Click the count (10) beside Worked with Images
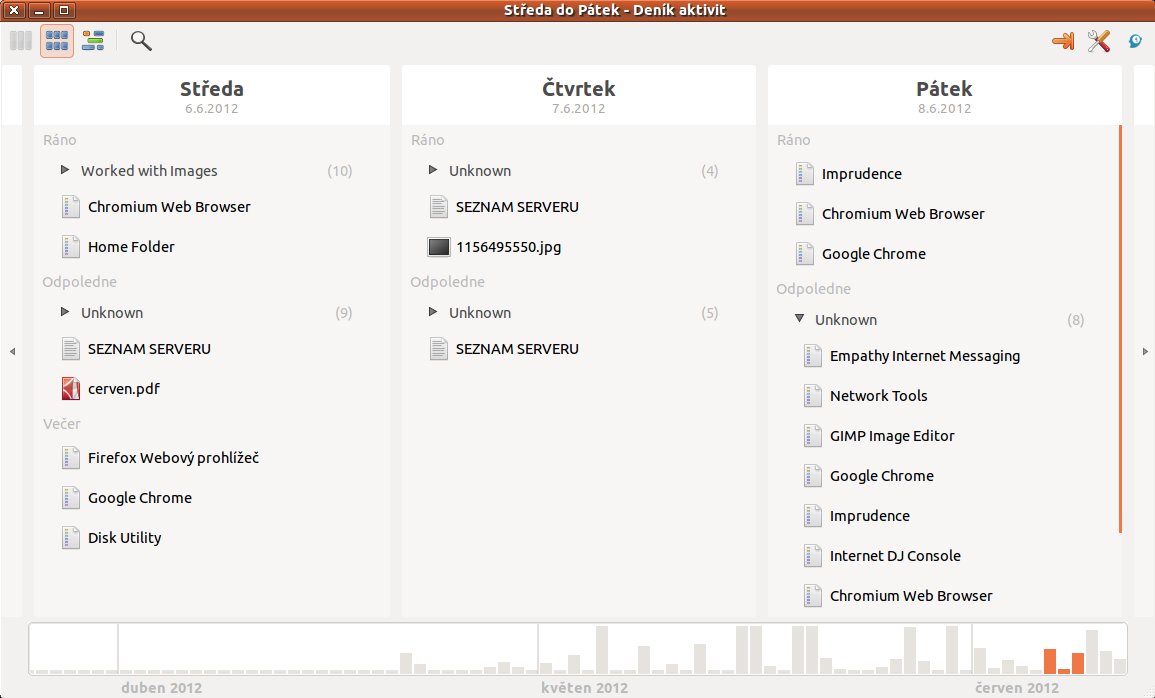 tap(340, 171)
